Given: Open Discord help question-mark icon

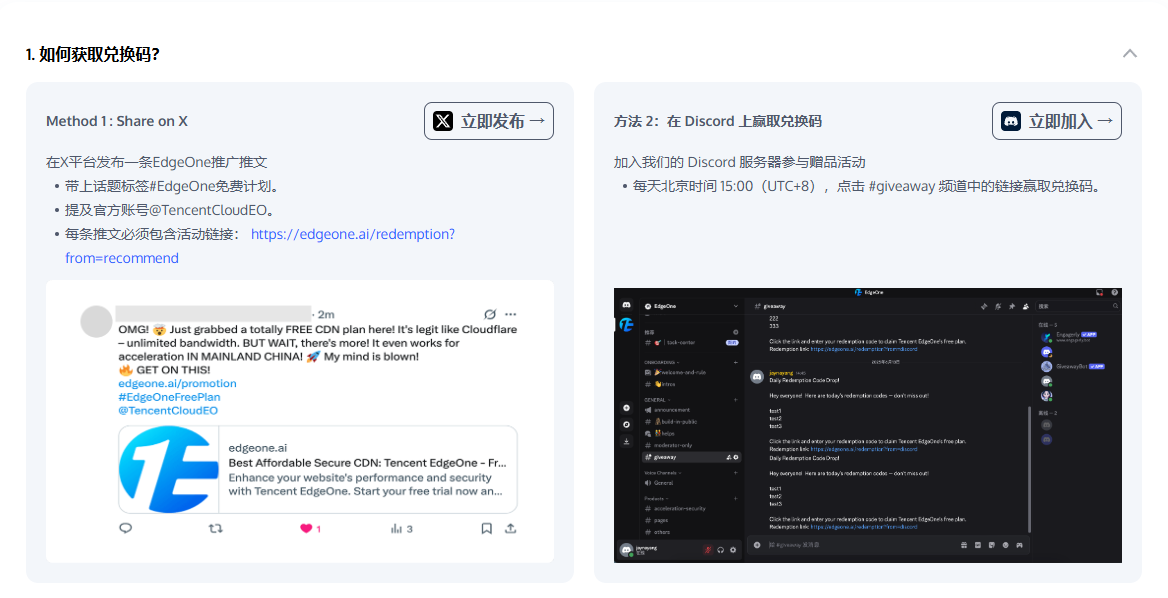Looking at the screenshot, I should 1114,293.
